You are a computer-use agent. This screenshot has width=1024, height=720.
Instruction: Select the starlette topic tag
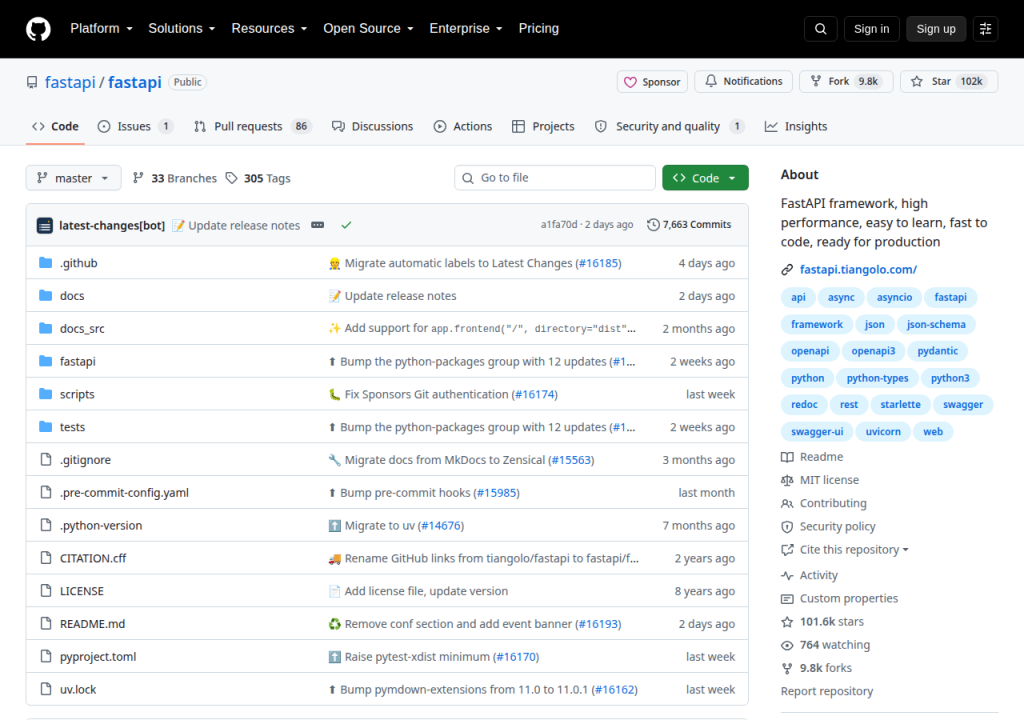pos(900,404)
